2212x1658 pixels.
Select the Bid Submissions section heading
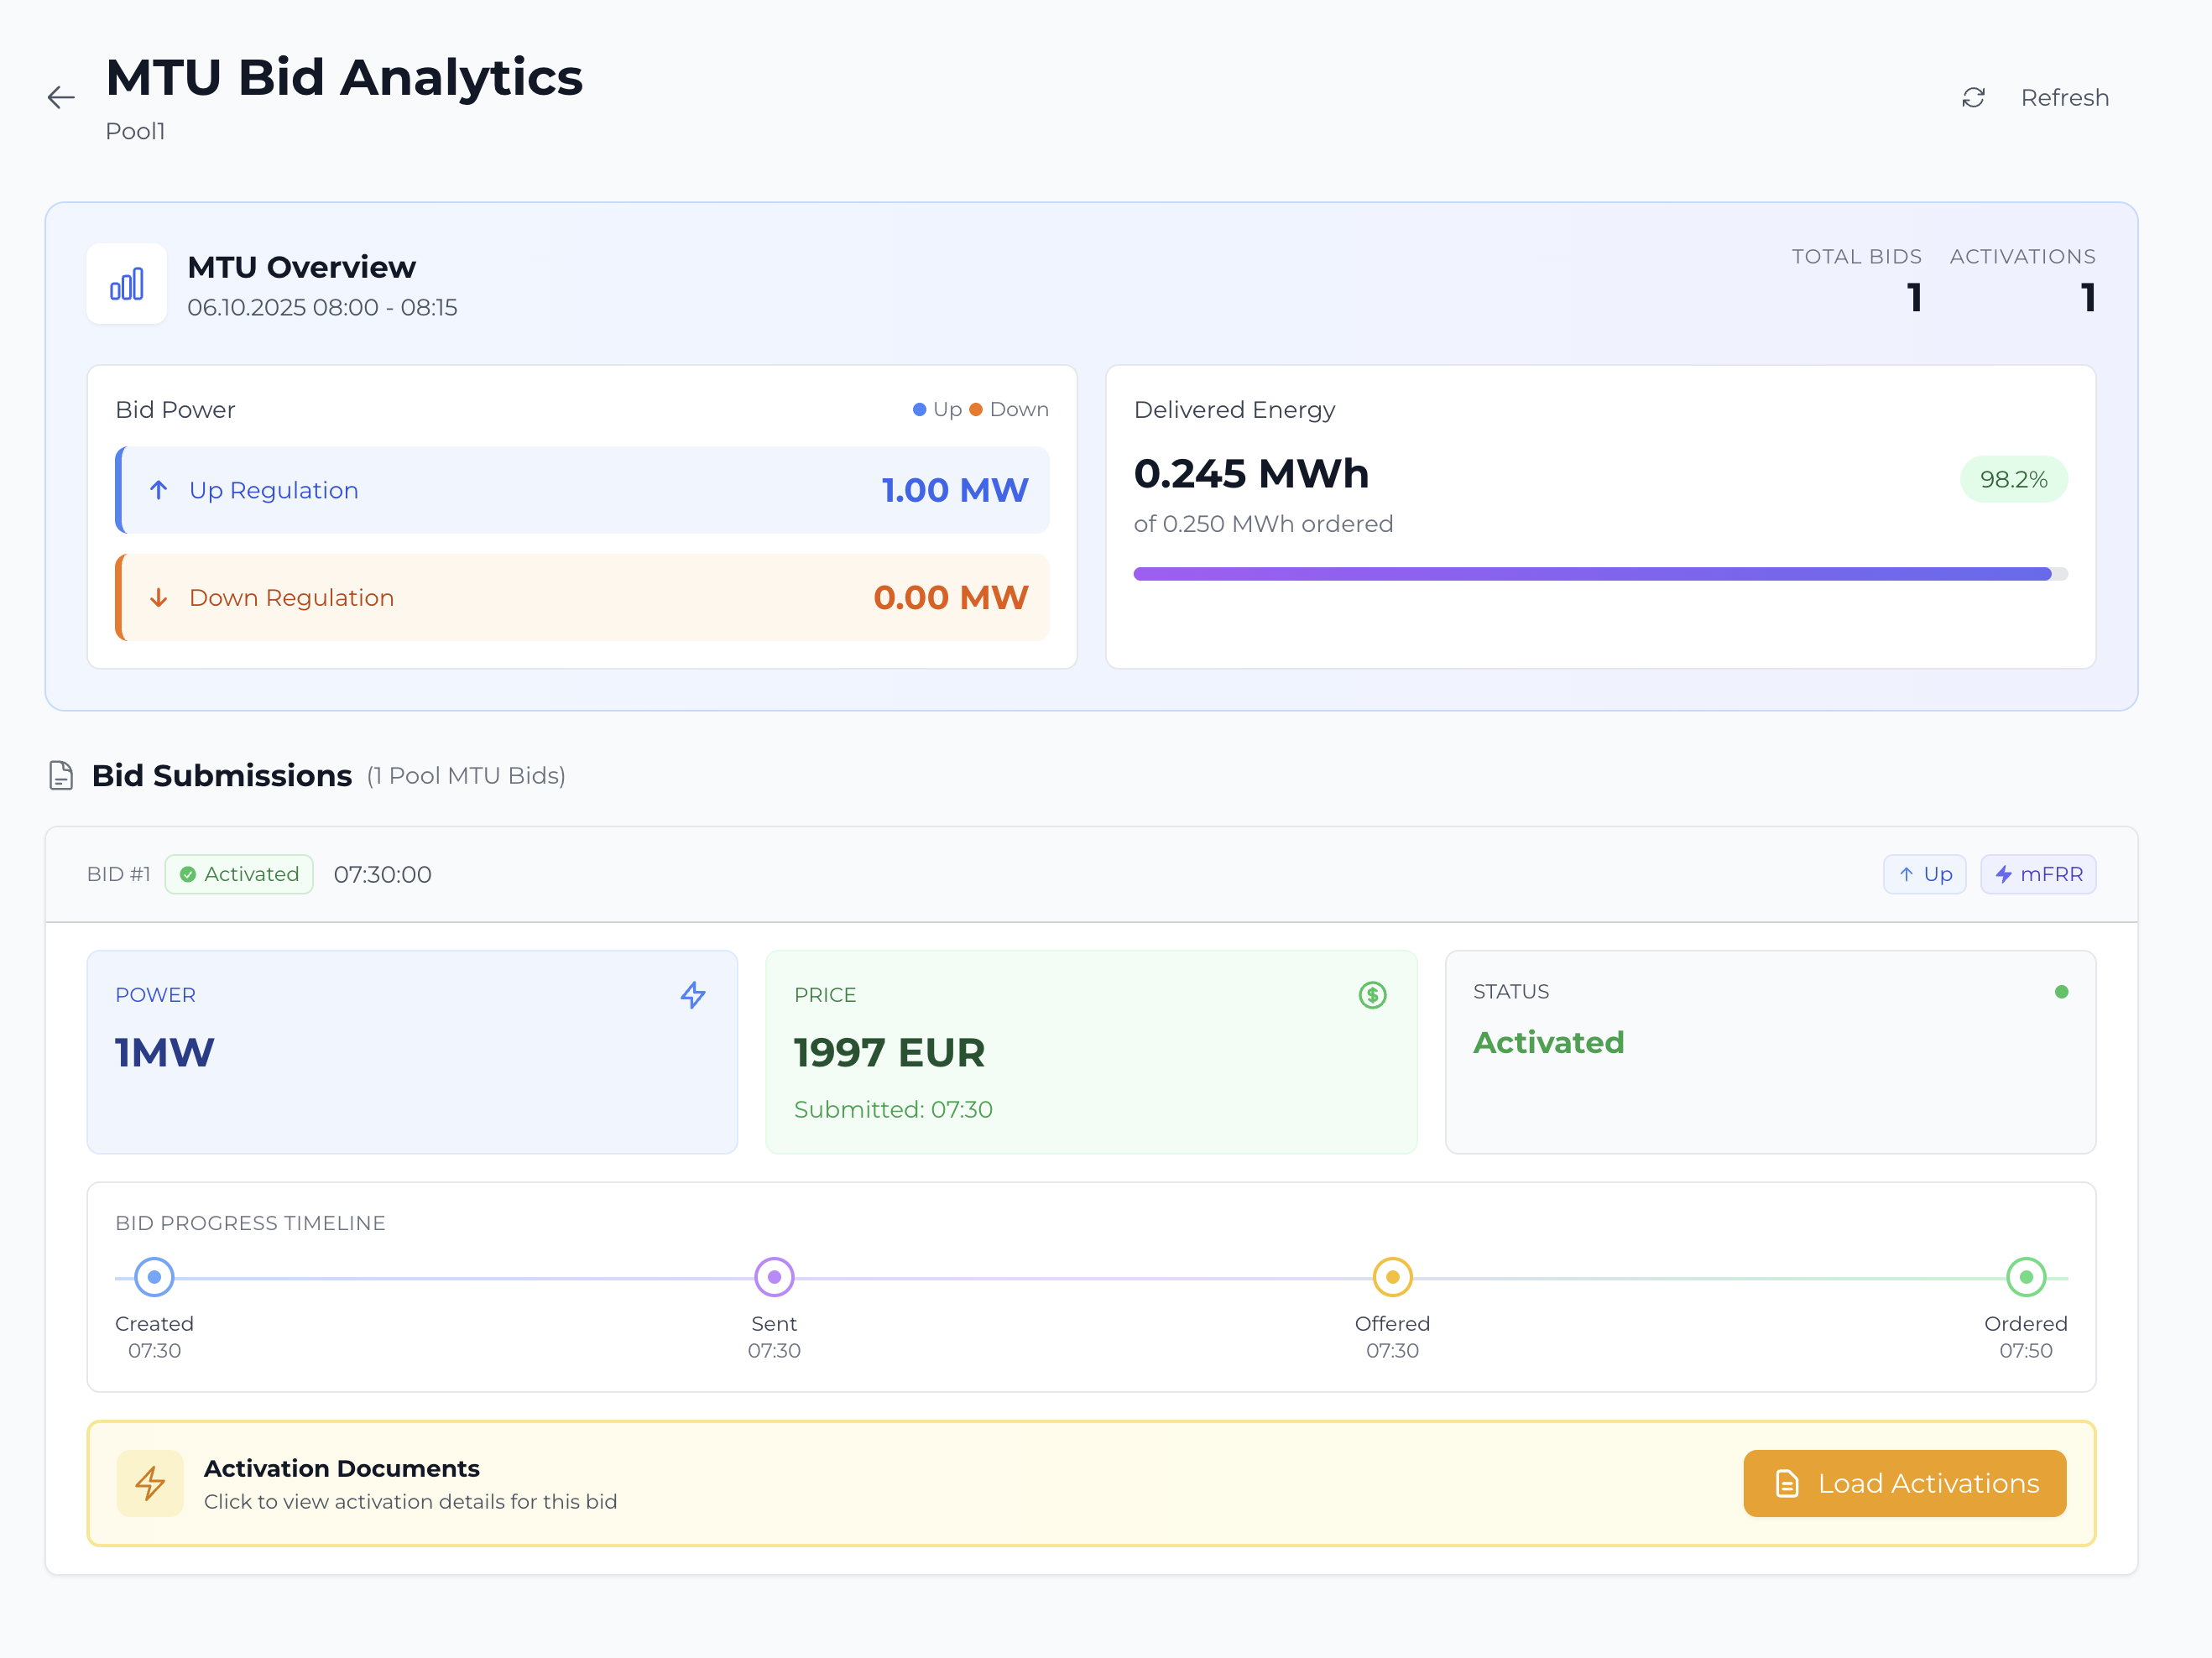click(x=222, y=775)
